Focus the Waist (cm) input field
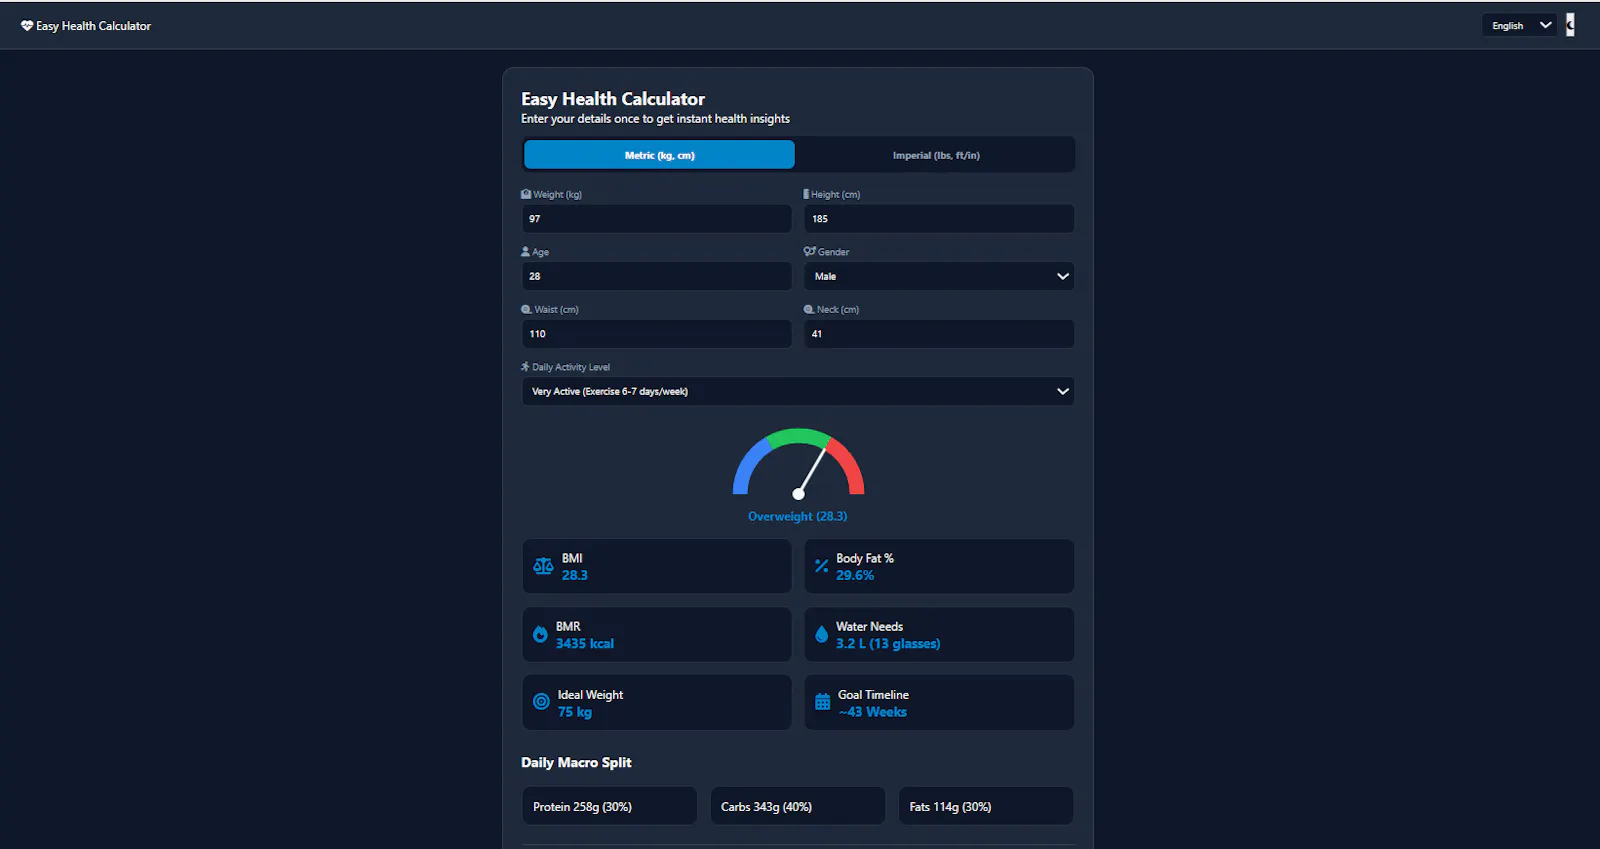Image resolution: width=1600 pixels, height=849 pixels. 657,334
